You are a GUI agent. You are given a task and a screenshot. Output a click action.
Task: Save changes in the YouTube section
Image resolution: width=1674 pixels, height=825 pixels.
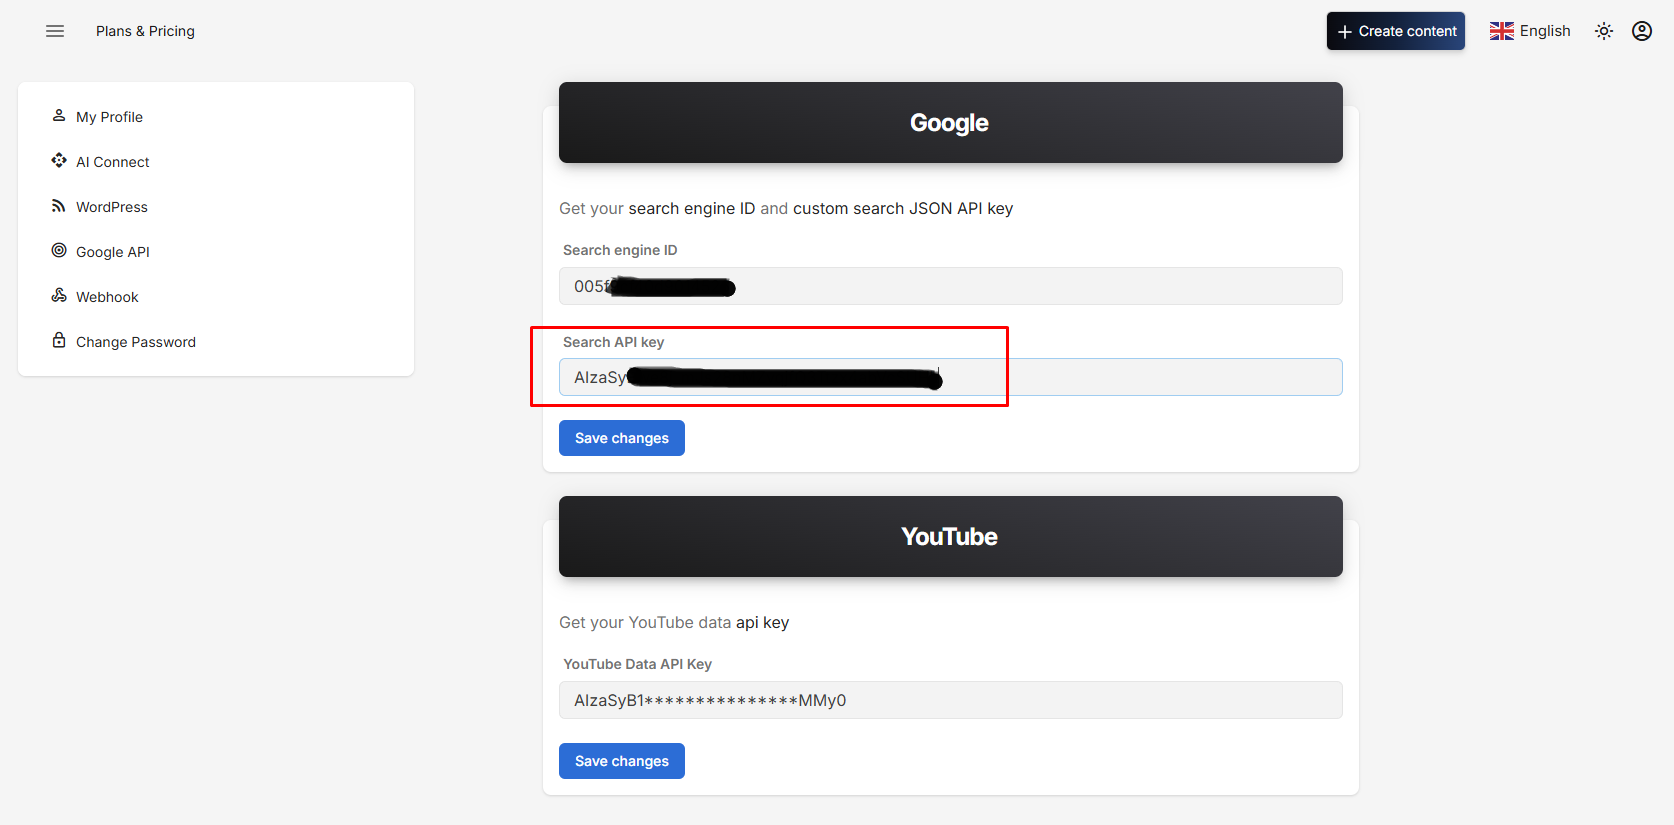tap(622, 761)
